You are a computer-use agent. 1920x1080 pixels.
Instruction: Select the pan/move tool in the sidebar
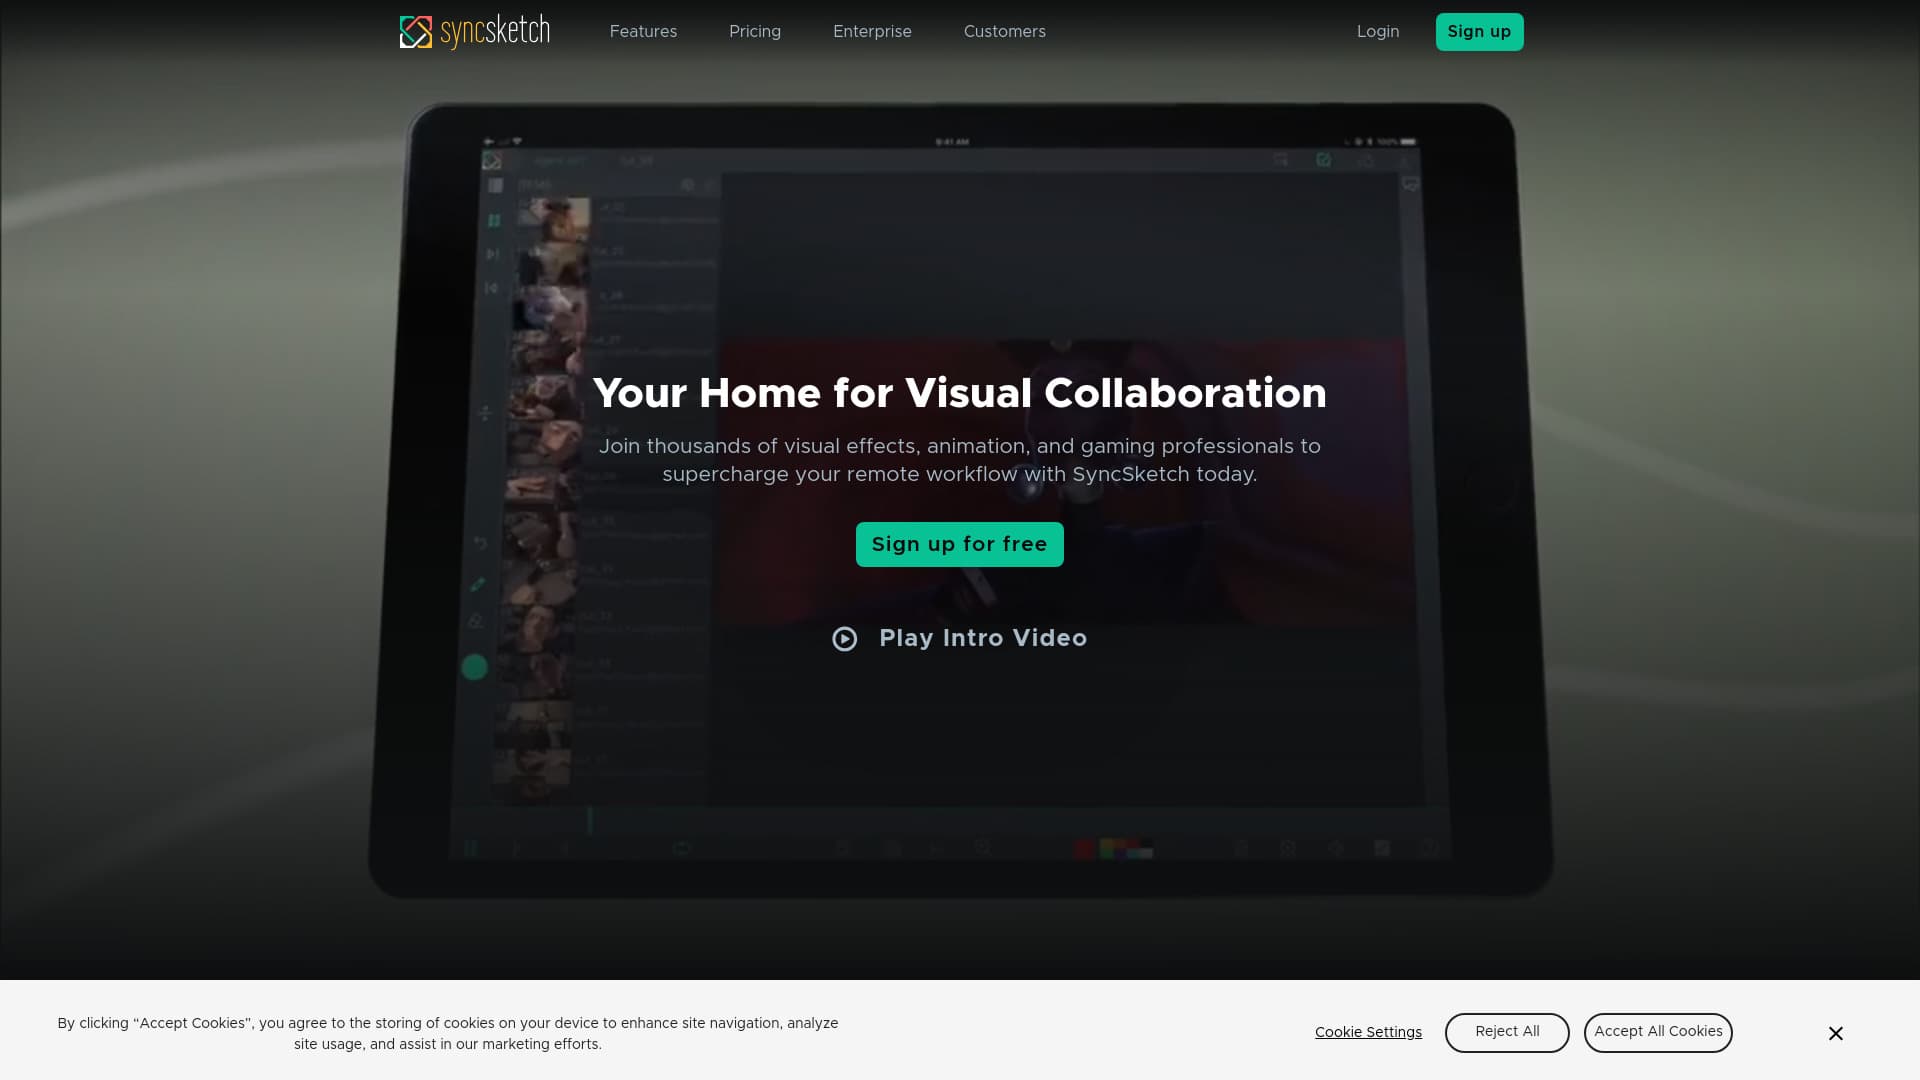pos(483,411)
